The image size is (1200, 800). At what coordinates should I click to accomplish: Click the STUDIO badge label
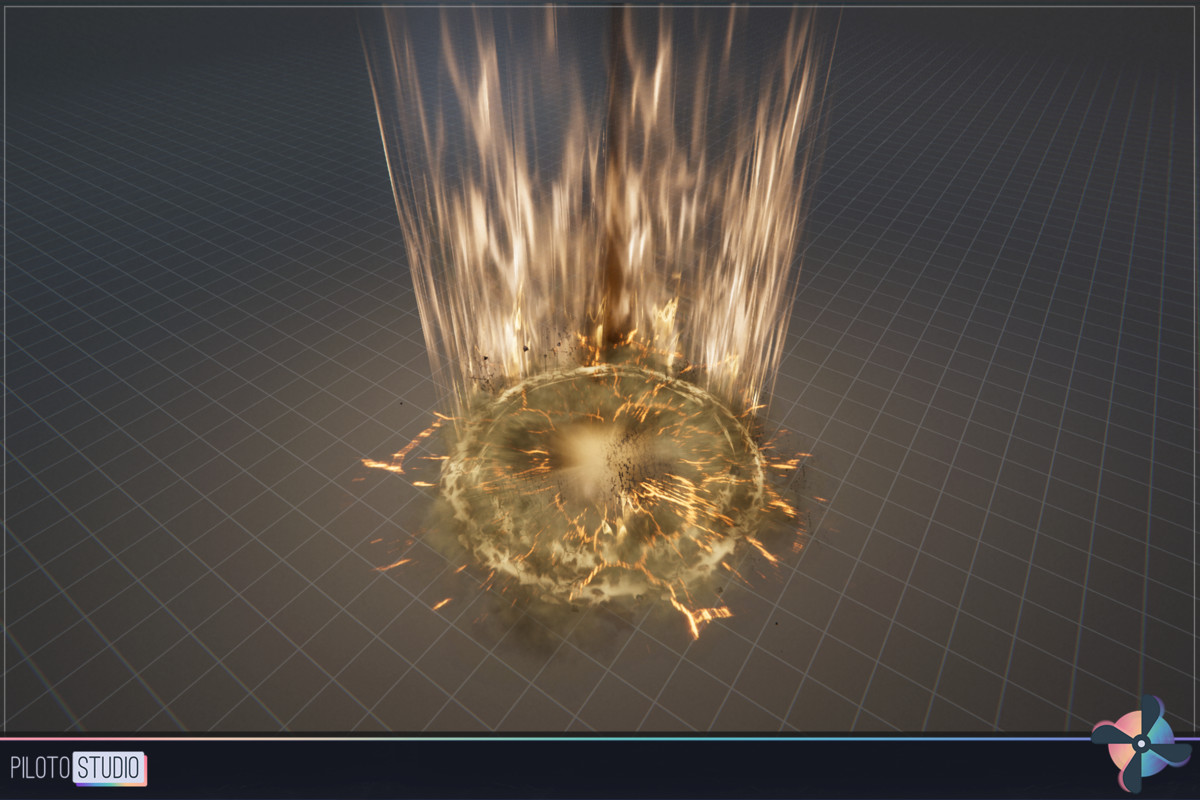108,766
